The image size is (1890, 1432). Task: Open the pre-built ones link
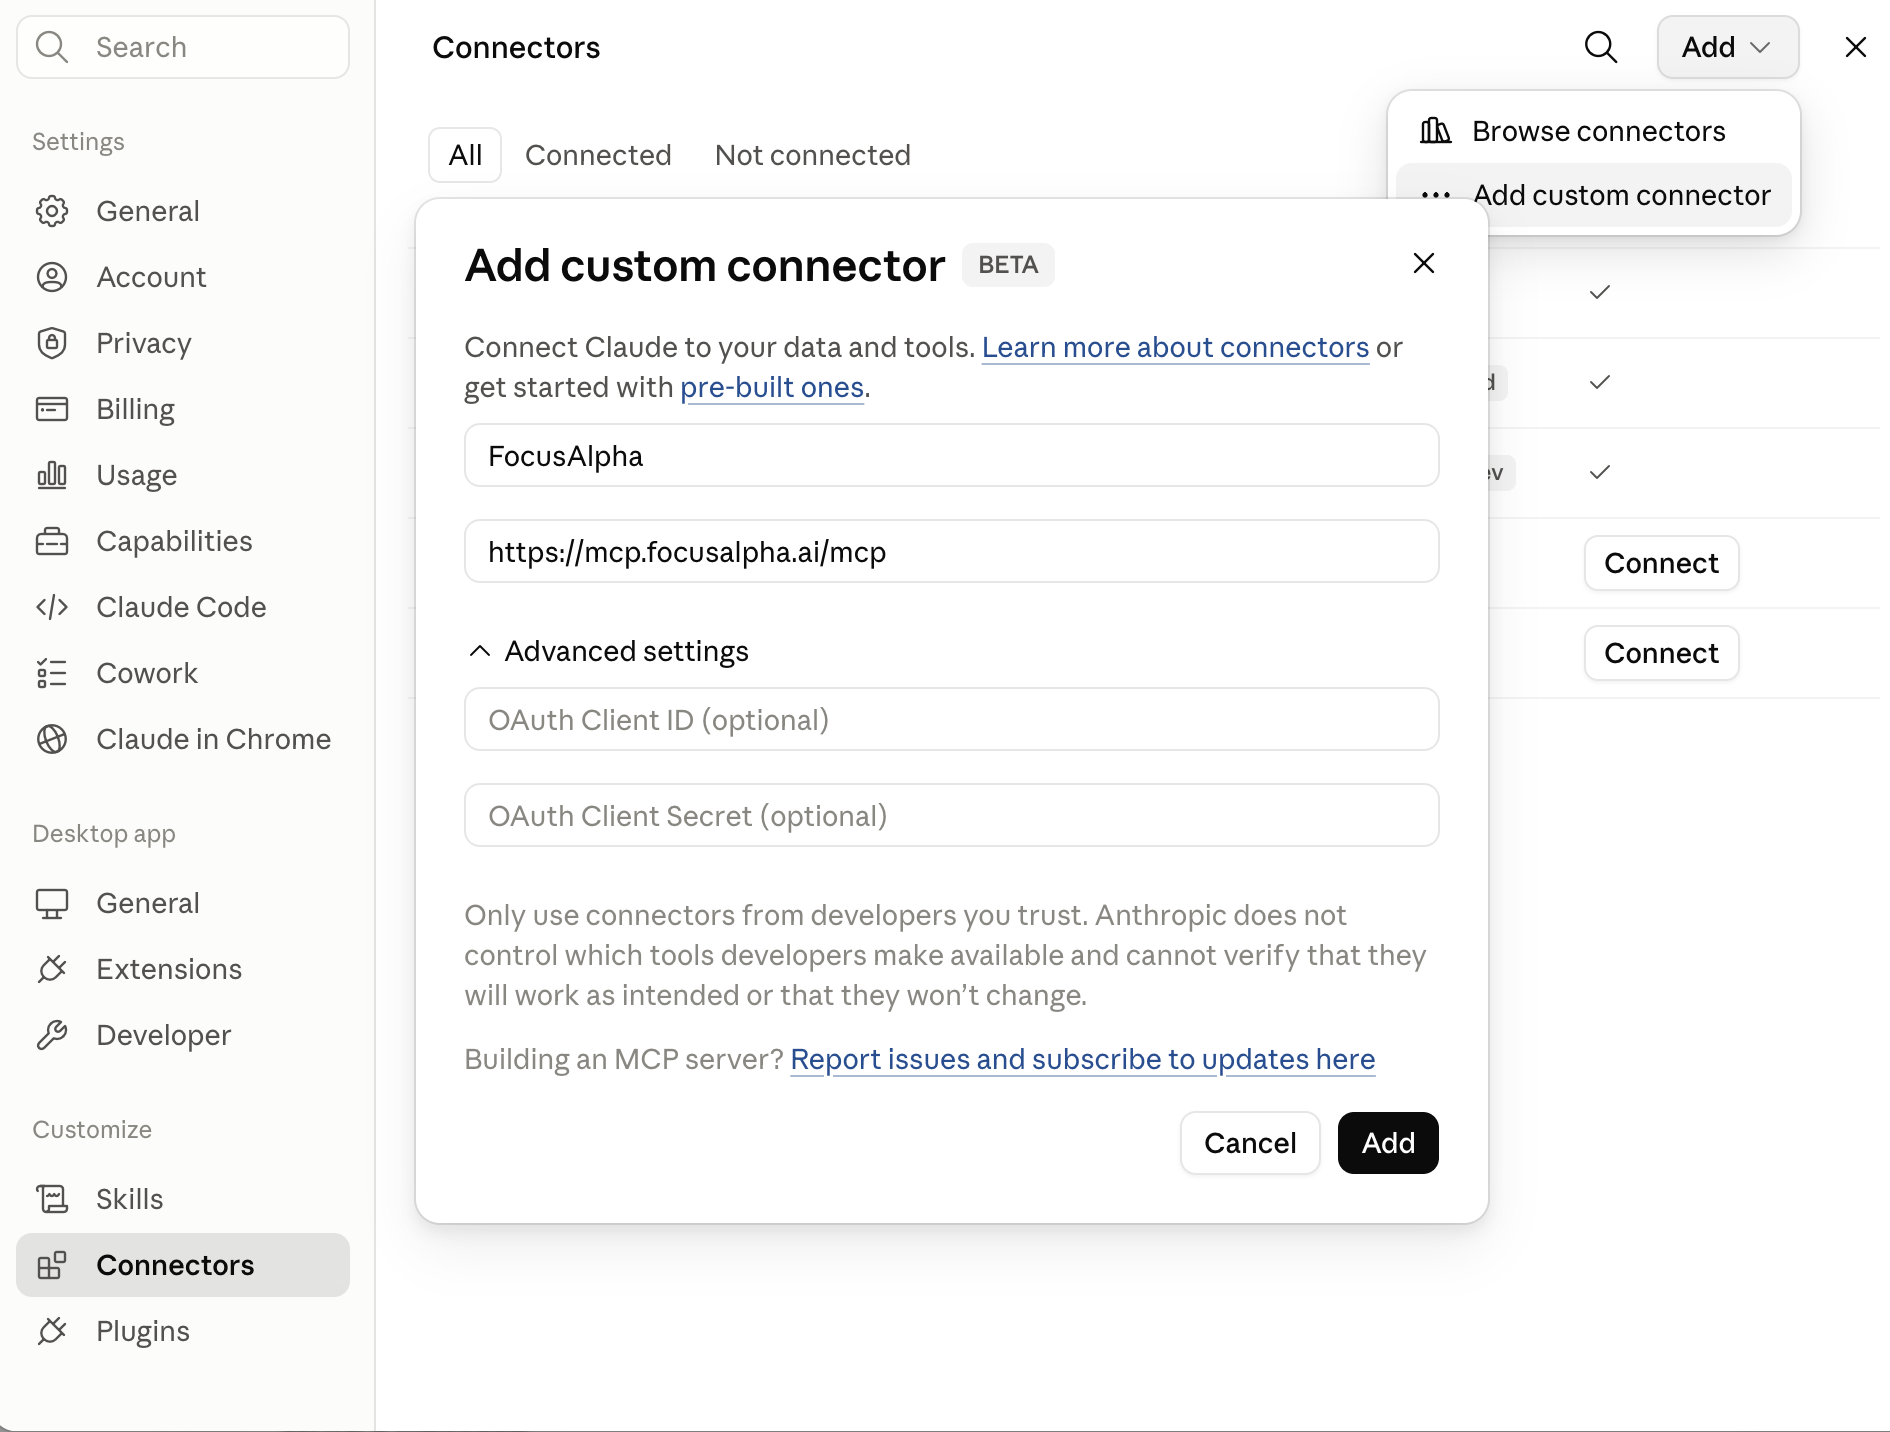pos(772,387)
